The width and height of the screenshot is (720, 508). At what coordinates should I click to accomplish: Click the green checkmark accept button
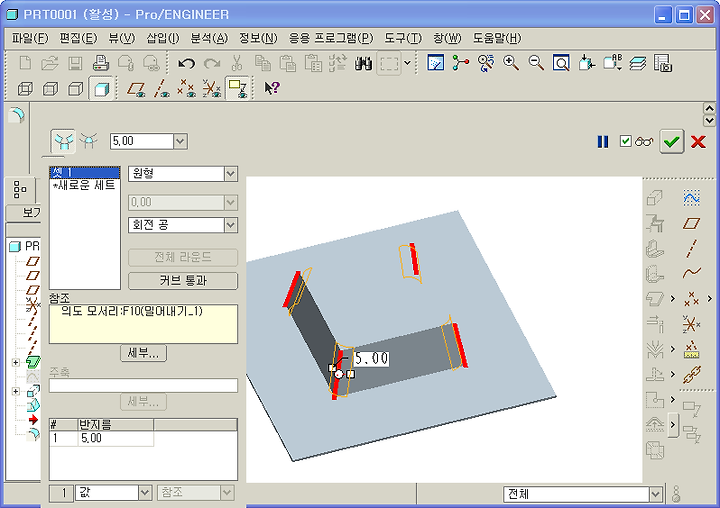[x=671, y=141]
